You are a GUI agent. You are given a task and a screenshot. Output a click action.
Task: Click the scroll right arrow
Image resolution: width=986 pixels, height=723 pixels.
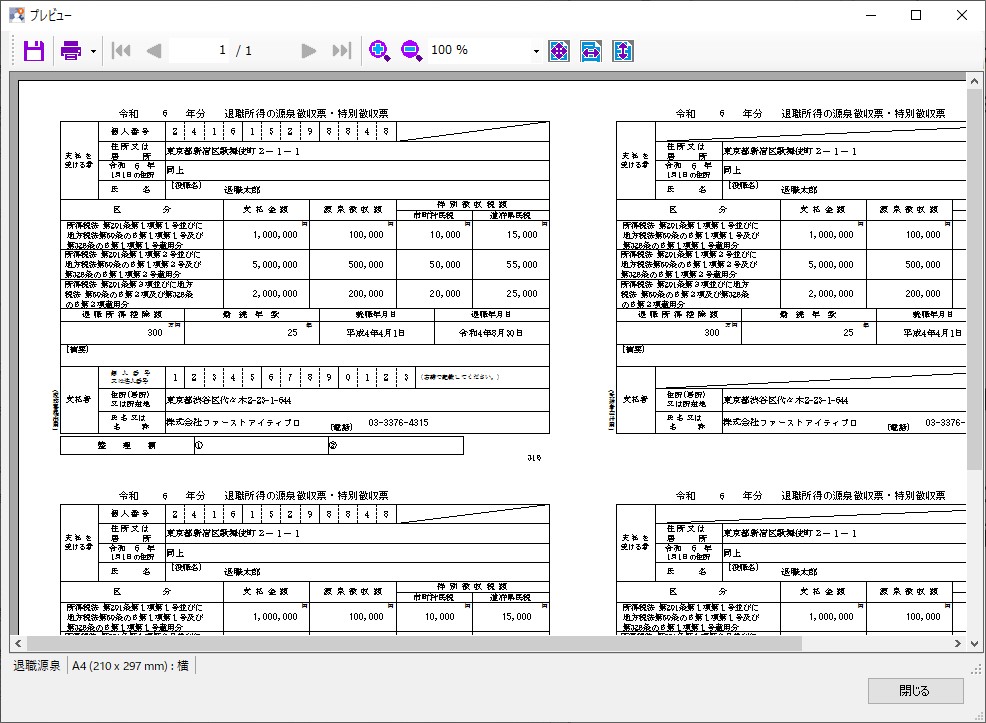958,643
